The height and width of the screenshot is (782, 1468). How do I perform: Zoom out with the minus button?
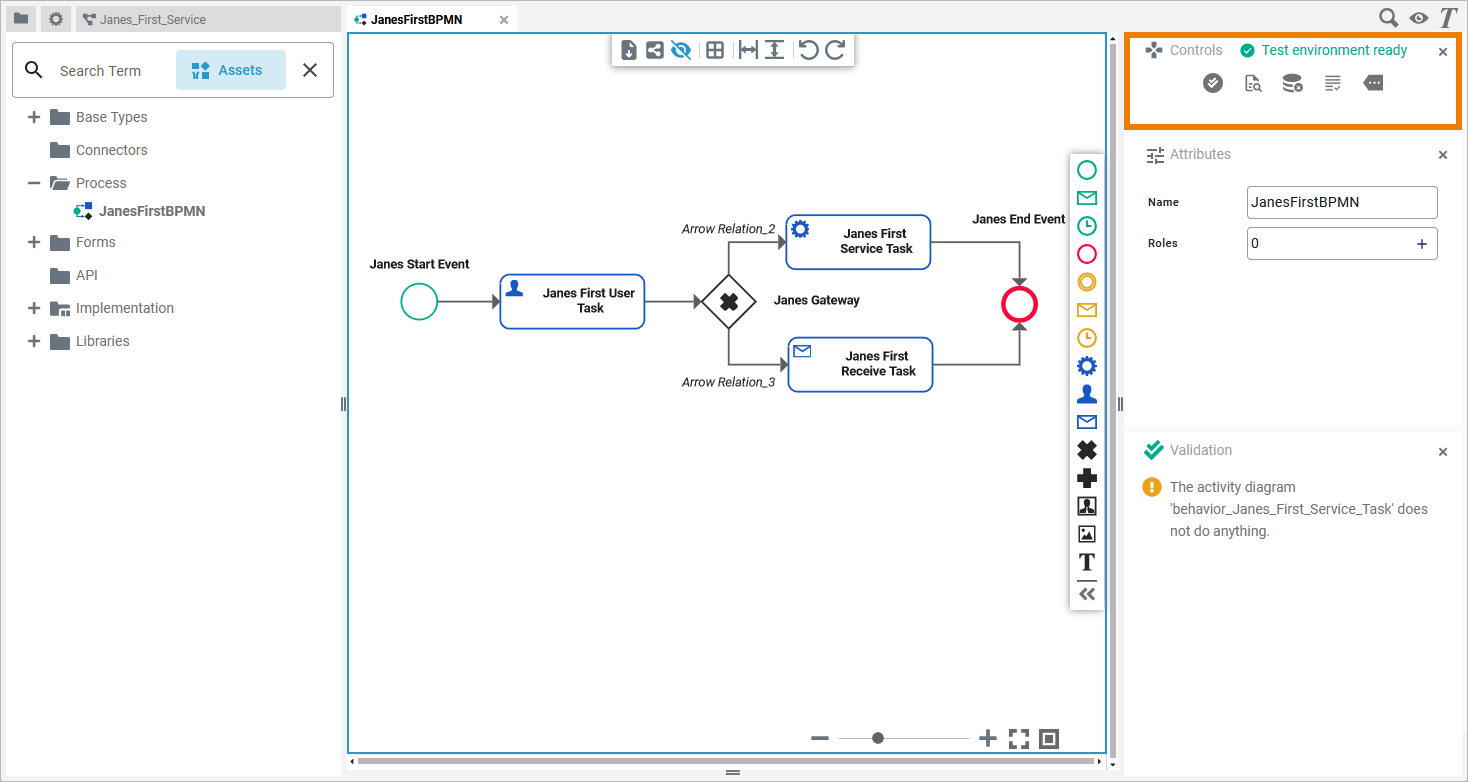(x=820, y=738)
